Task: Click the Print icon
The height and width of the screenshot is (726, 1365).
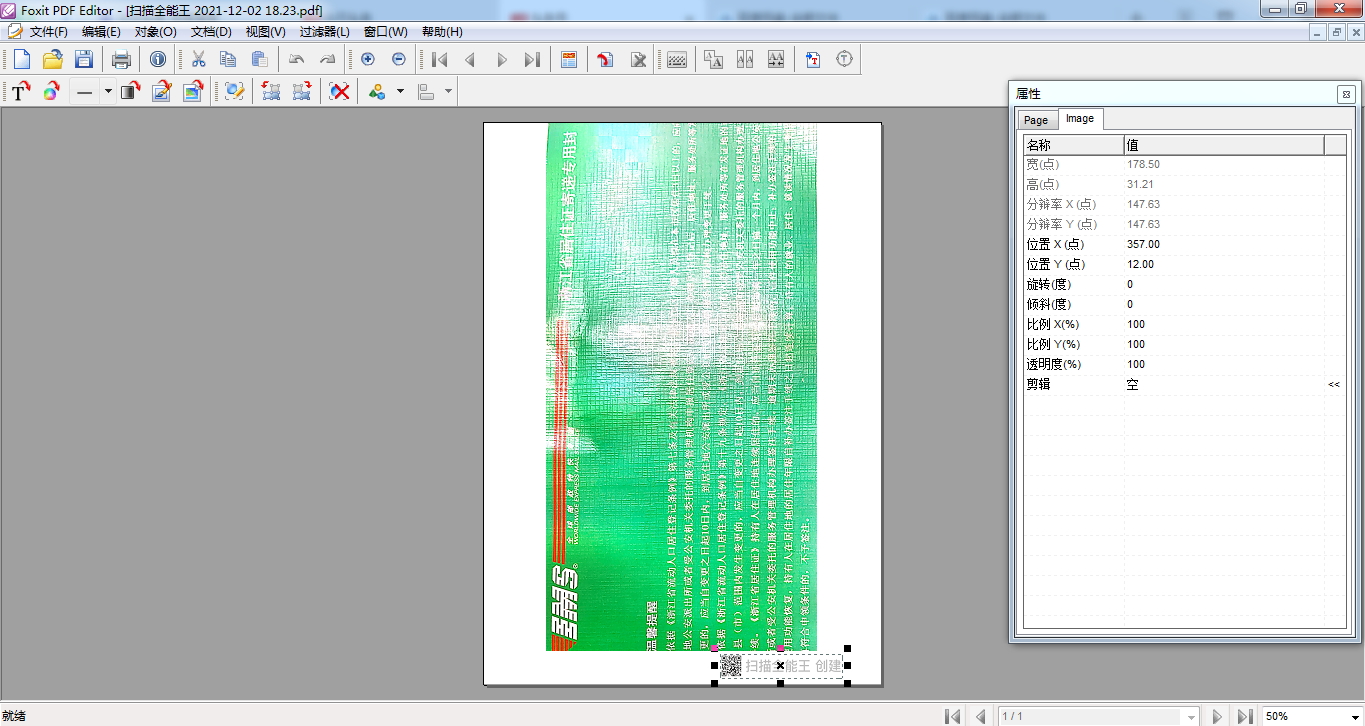Action: (121, 59)
